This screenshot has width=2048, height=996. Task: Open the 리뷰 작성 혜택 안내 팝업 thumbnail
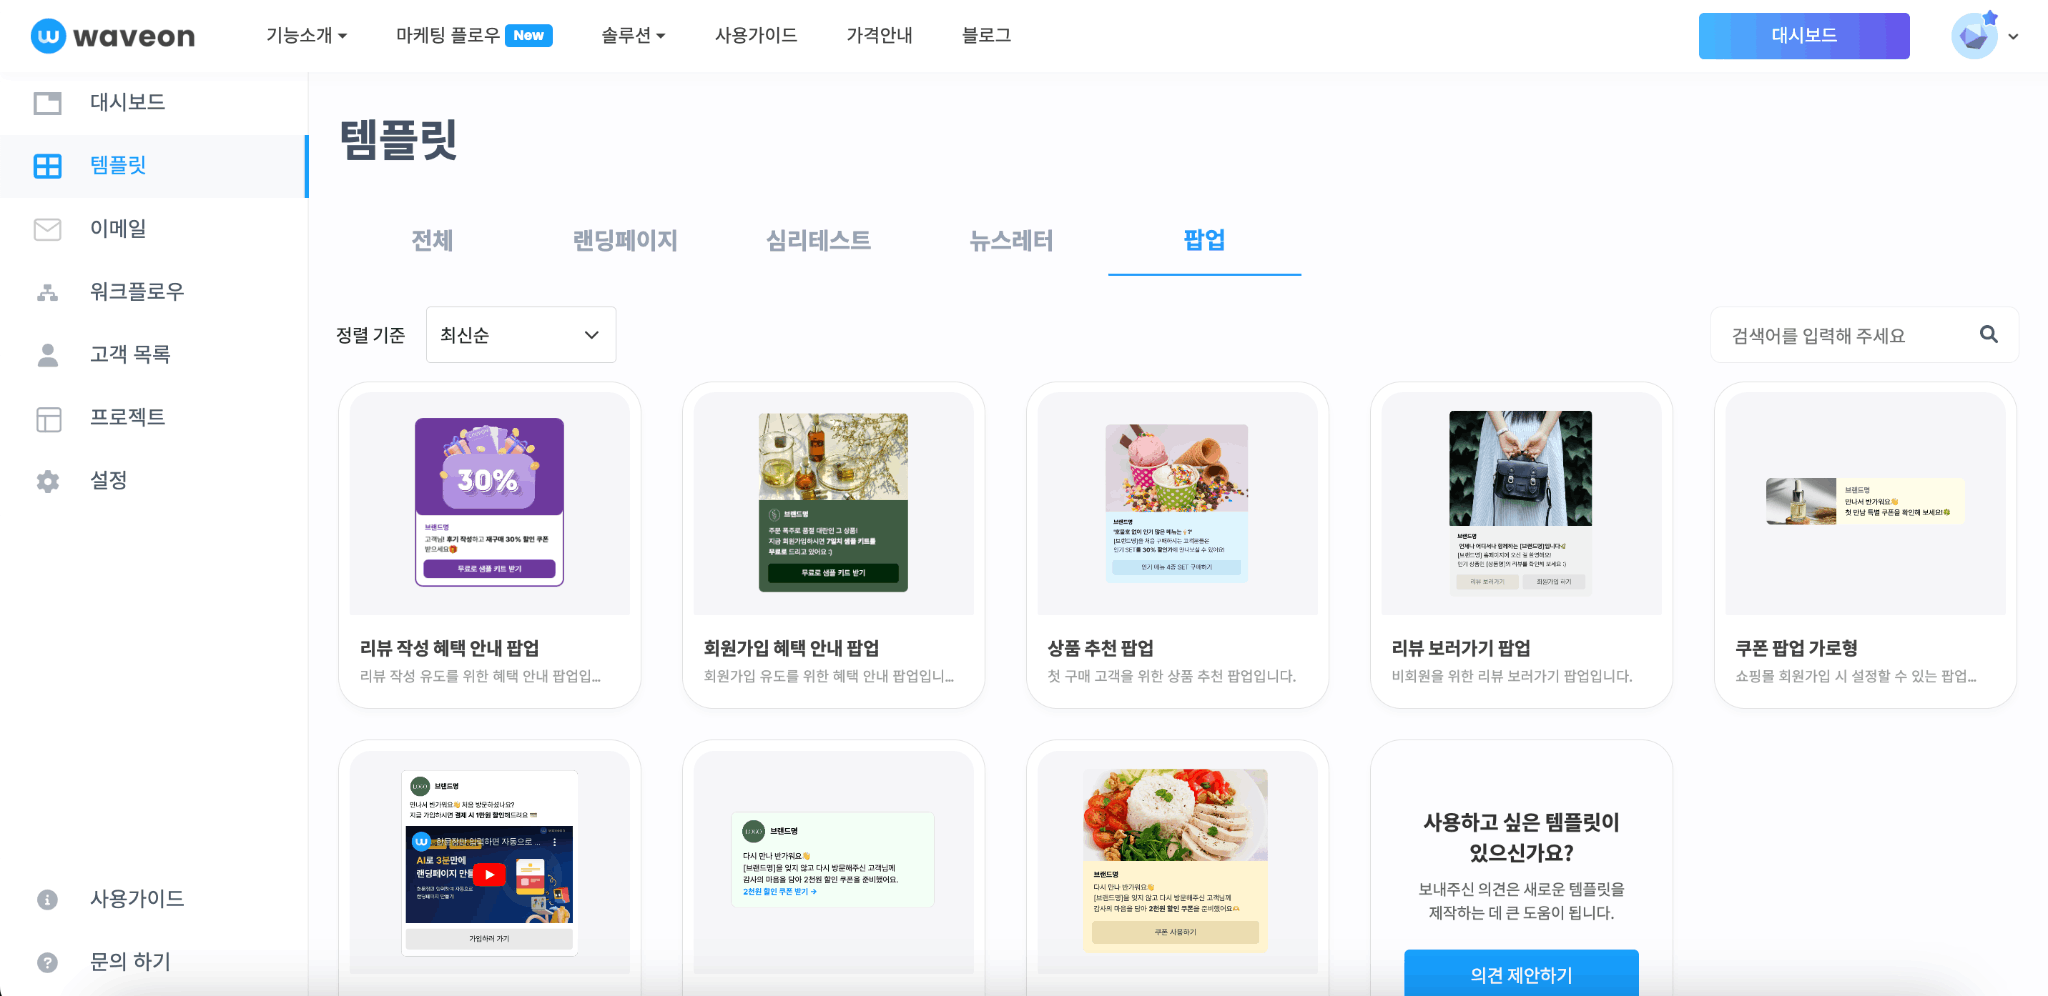[489, 501]
